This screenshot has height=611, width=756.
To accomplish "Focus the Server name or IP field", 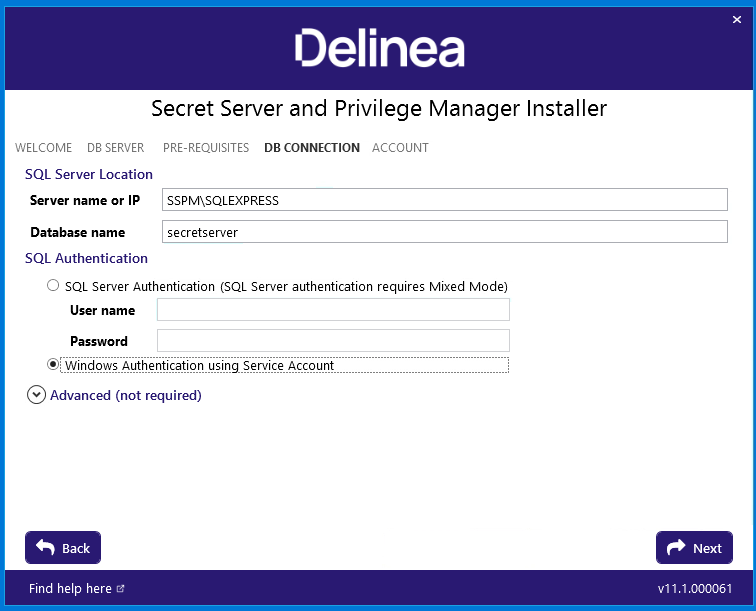I will 445,200.
